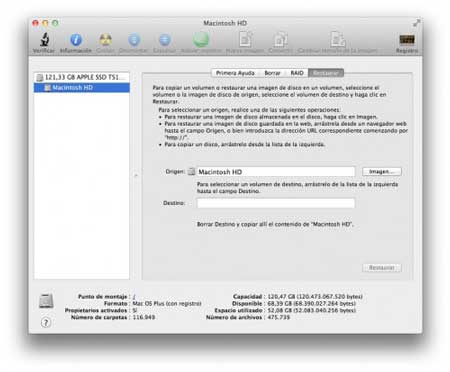Click the Disponible value 68,39 GB

tap(312, 303)
